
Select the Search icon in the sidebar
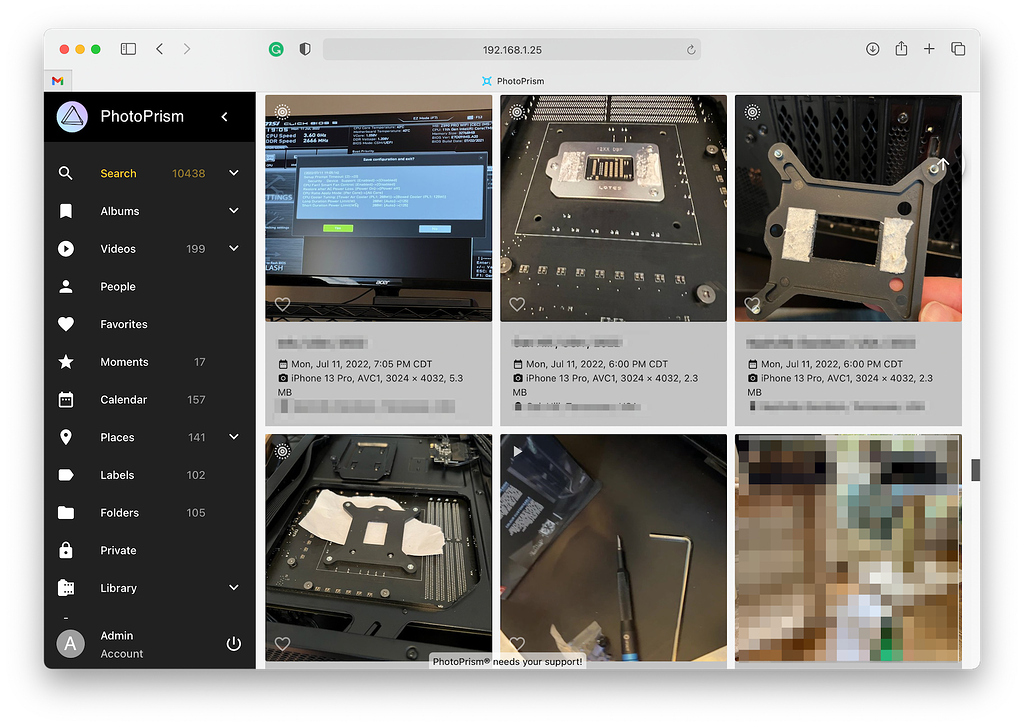coord(65,173)
